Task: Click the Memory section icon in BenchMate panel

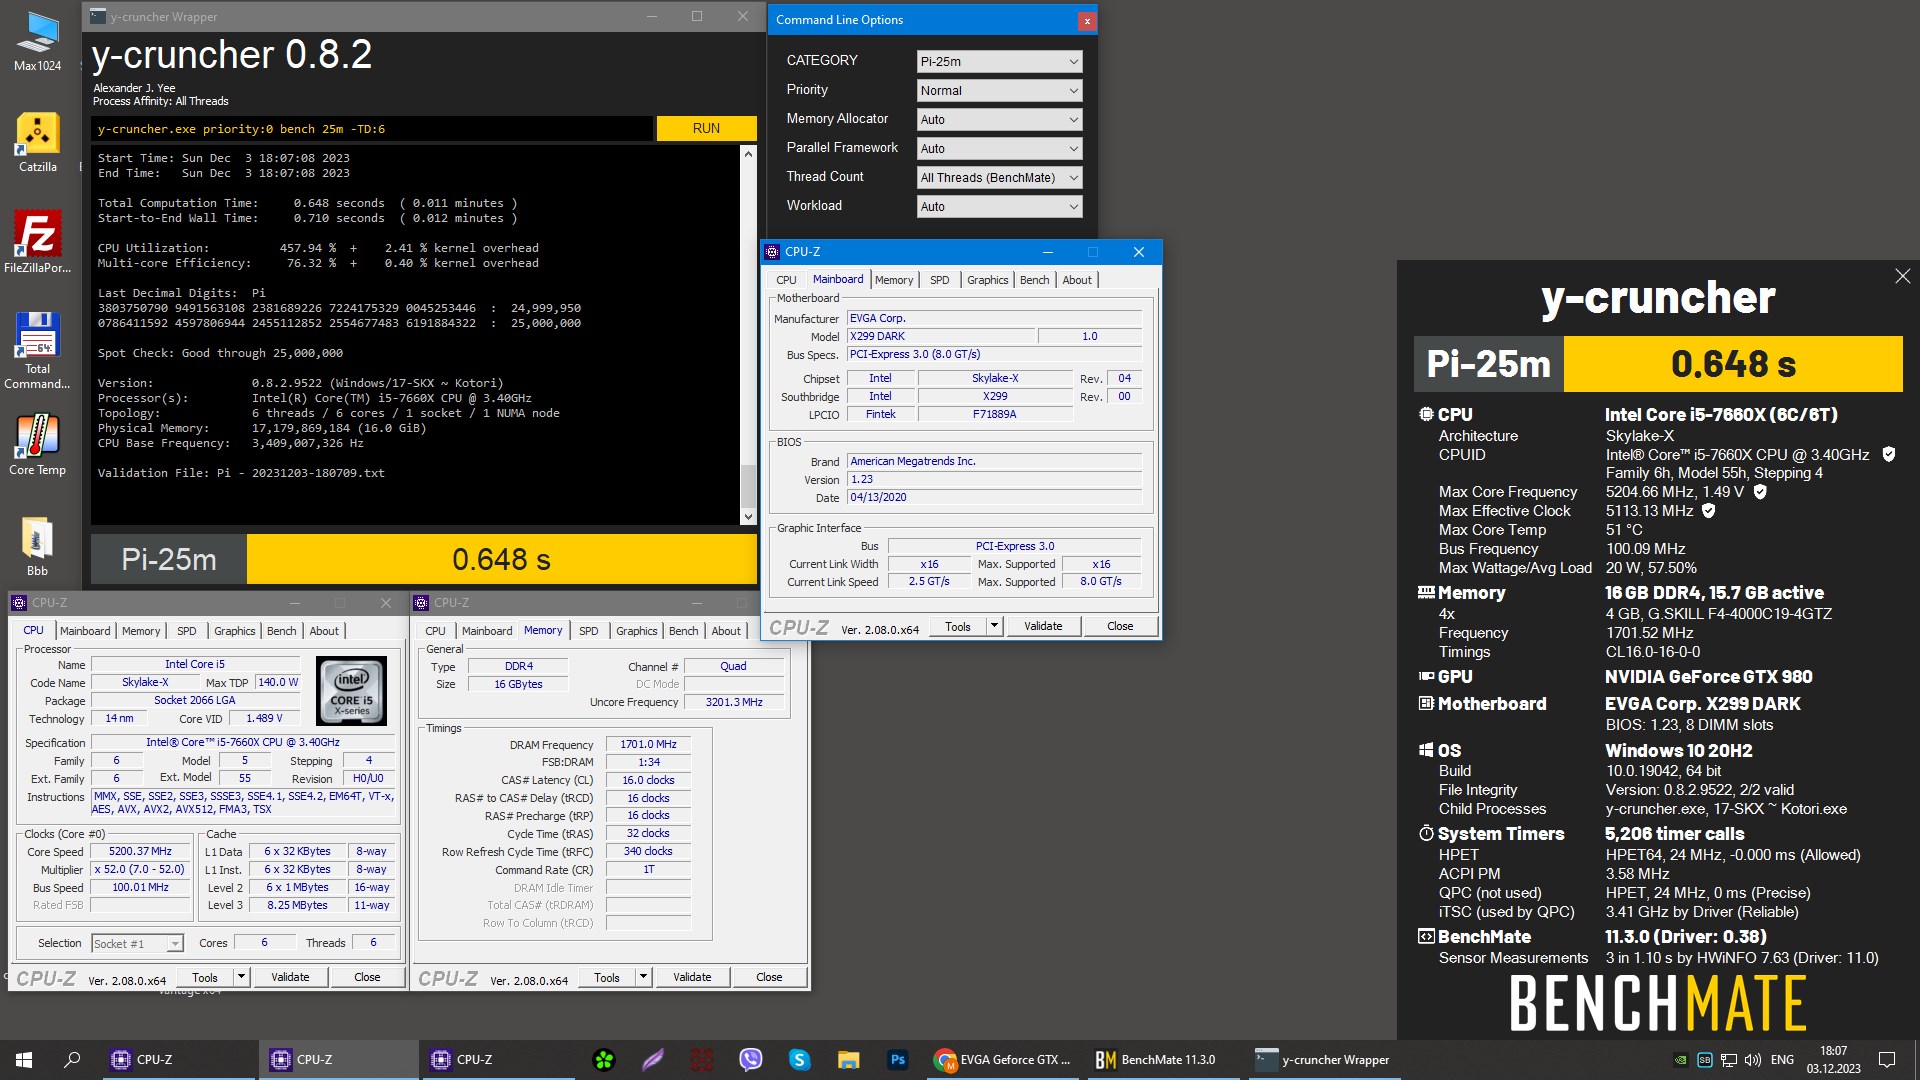Action: tap(1426, 592)
